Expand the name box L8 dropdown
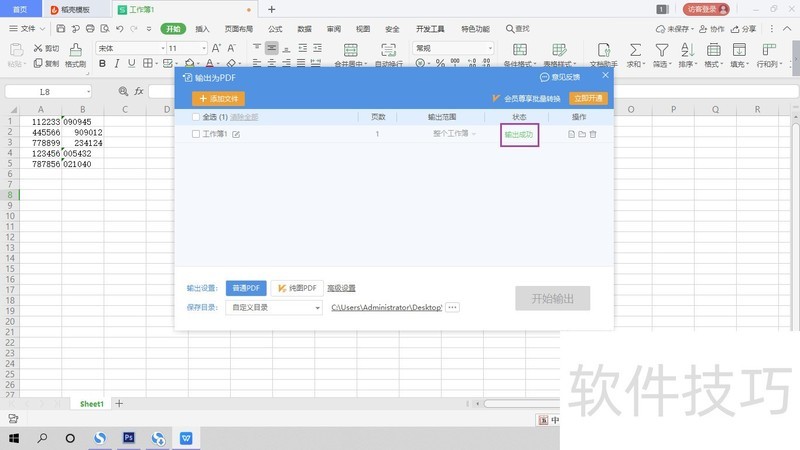The width and height of the screenshot is (800, 450). 88,91
